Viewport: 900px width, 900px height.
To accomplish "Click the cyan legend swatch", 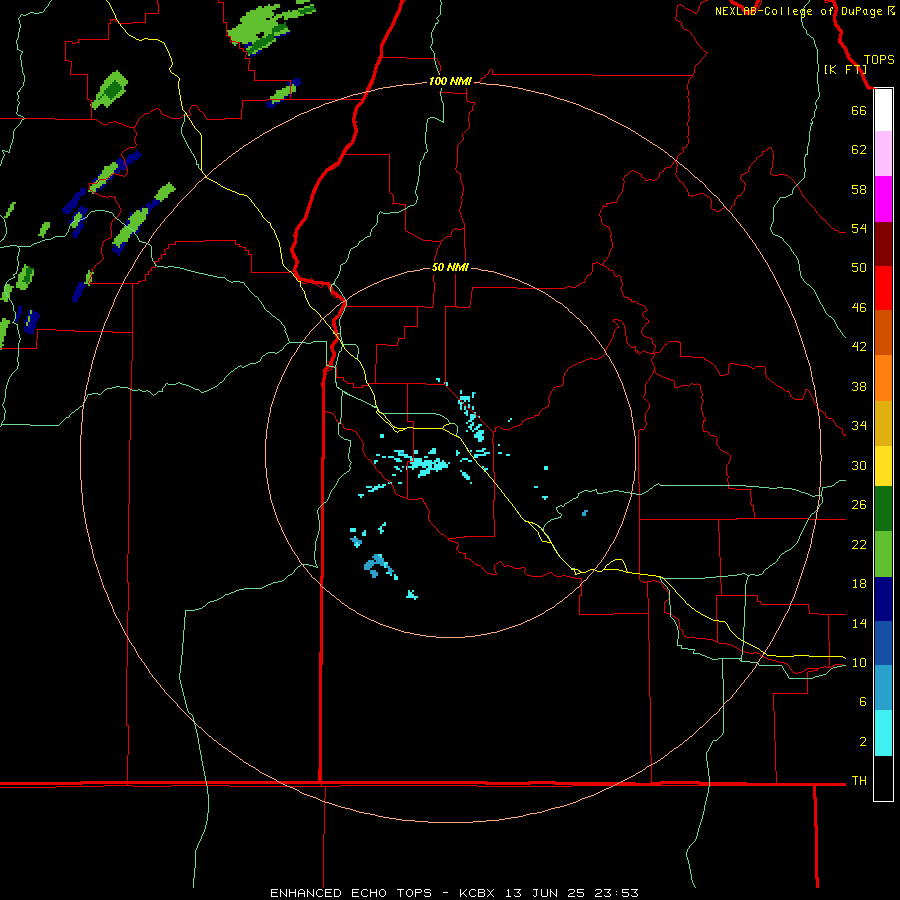I will point(883,733).
